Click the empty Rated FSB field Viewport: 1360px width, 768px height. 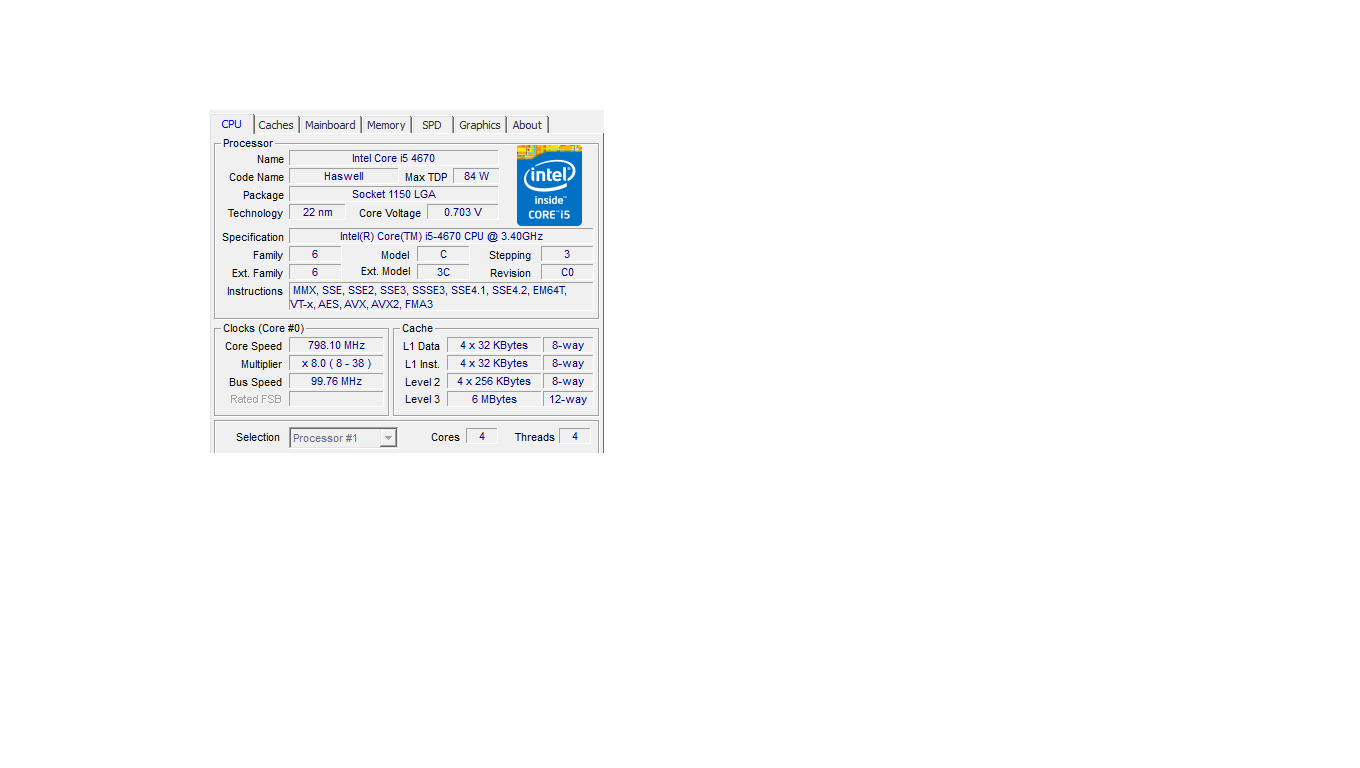pos(336,399)
